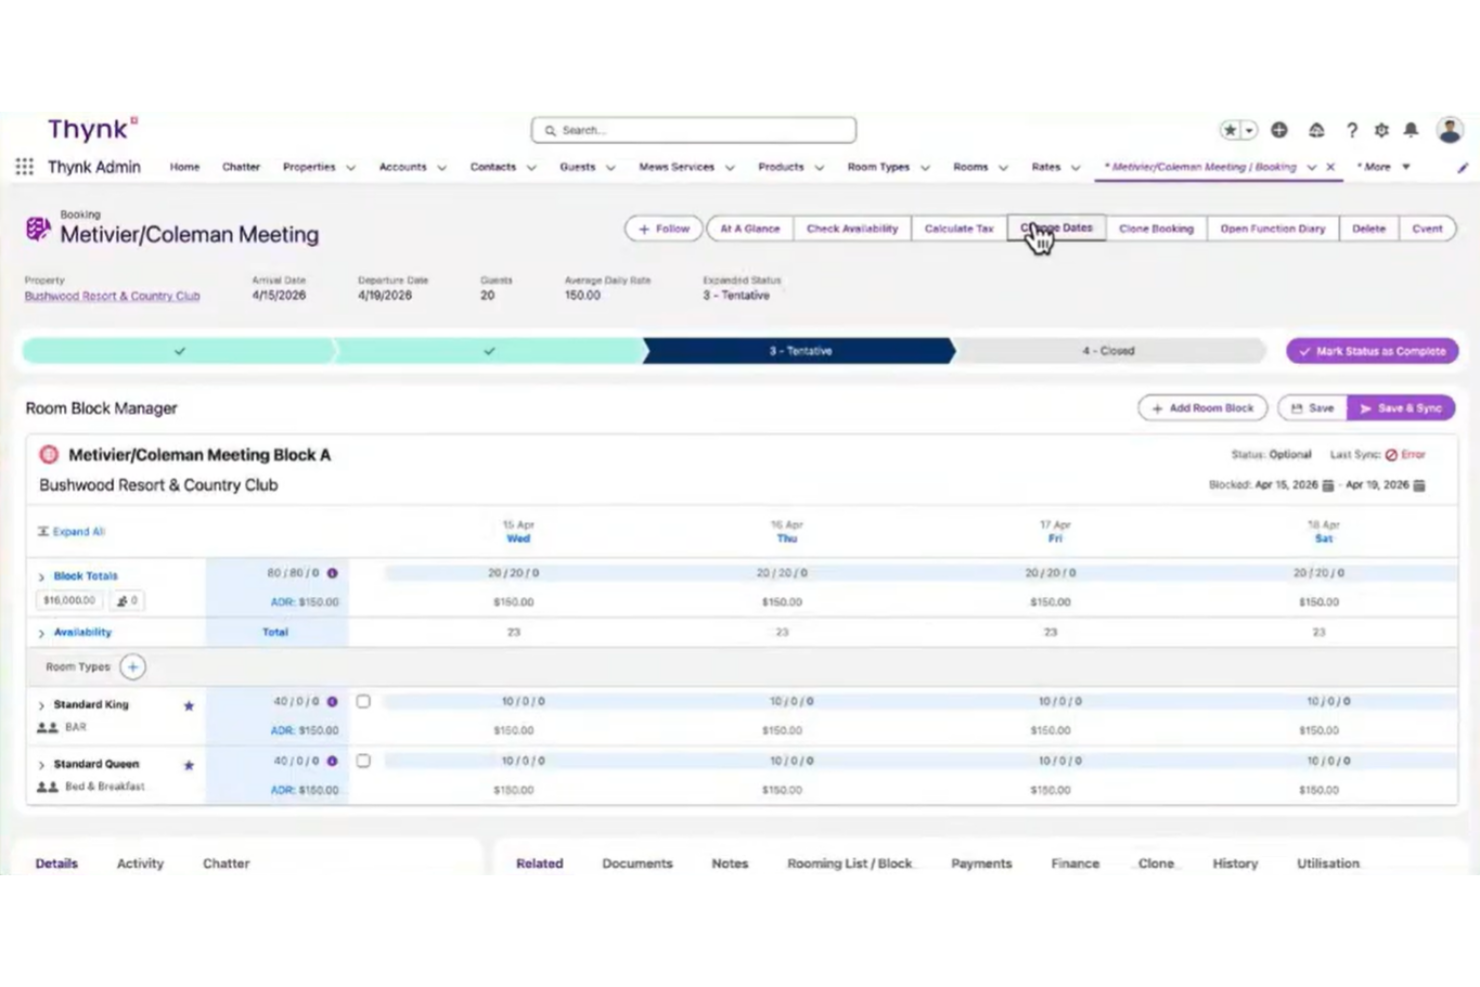Open the Properties nav dropdown chevron
The image size is (1480, 987).
click(x=350, y=168)
